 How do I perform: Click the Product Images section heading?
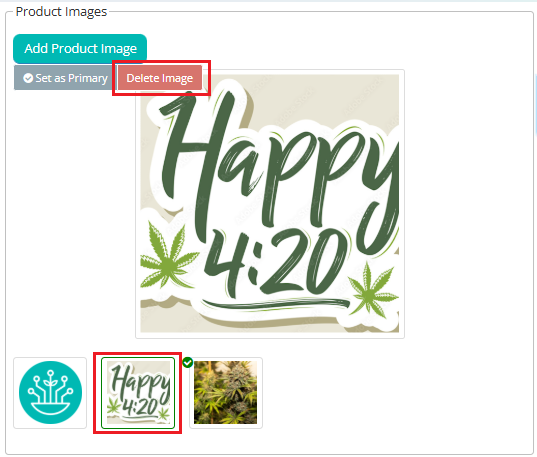pyautogui.click(x=61, y=12)
